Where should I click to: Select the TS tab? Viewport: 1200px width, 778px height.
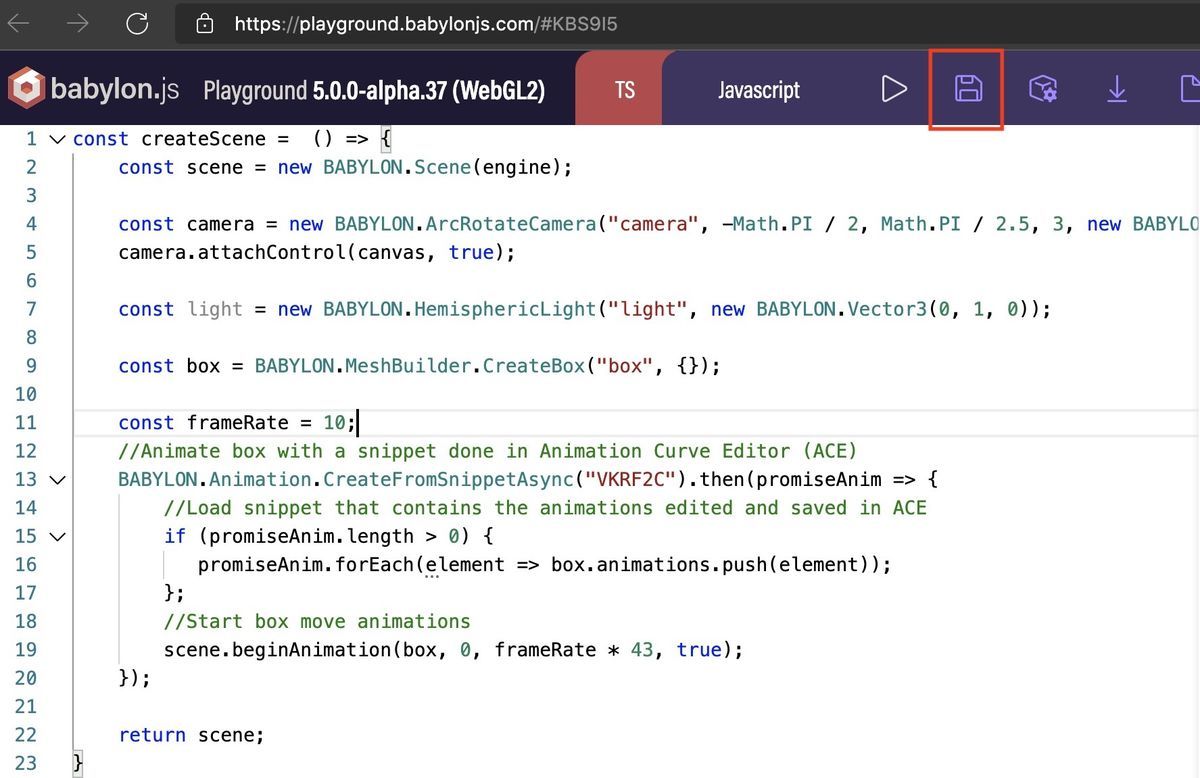(624, 89)
